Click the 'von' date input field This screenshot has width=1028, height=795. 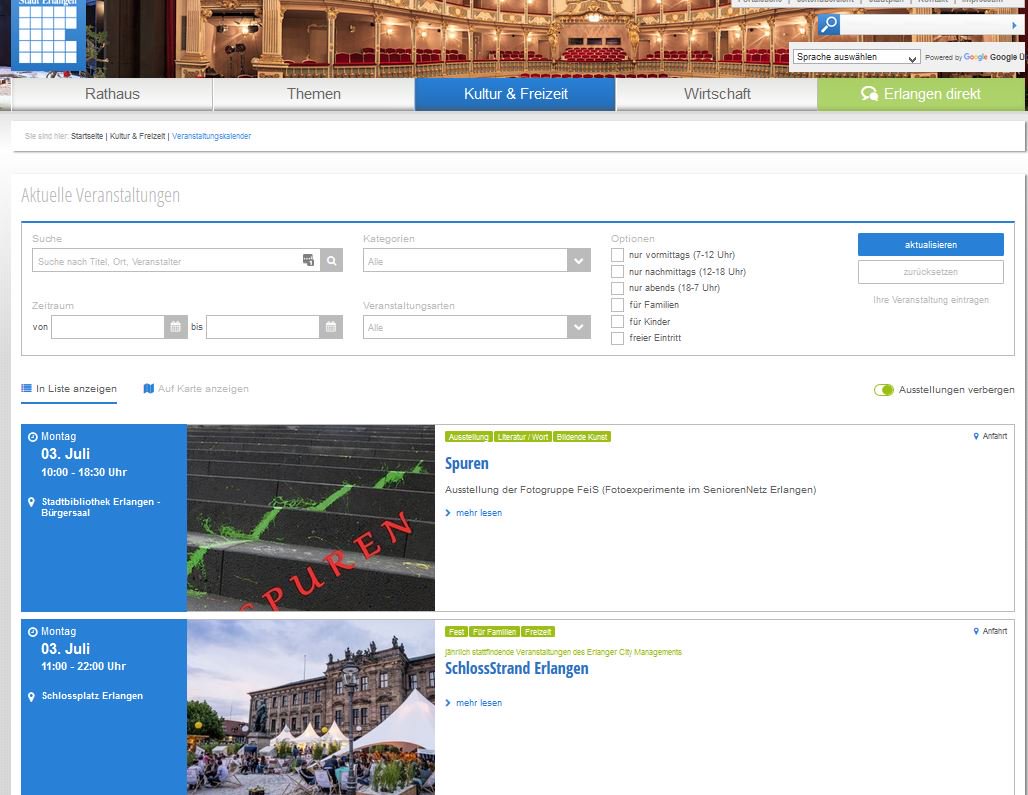(108, 327)
